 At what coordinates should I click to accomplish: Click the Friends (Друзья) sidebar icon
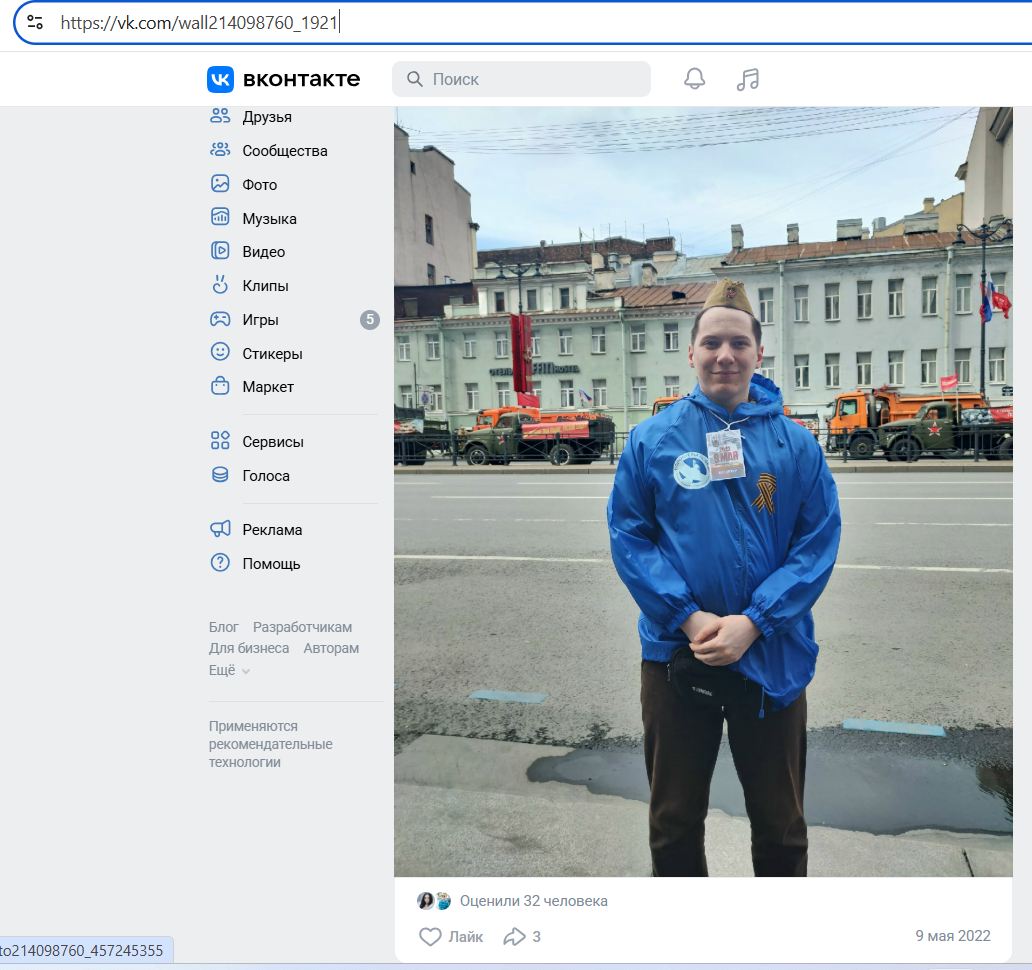coord(220,116)
